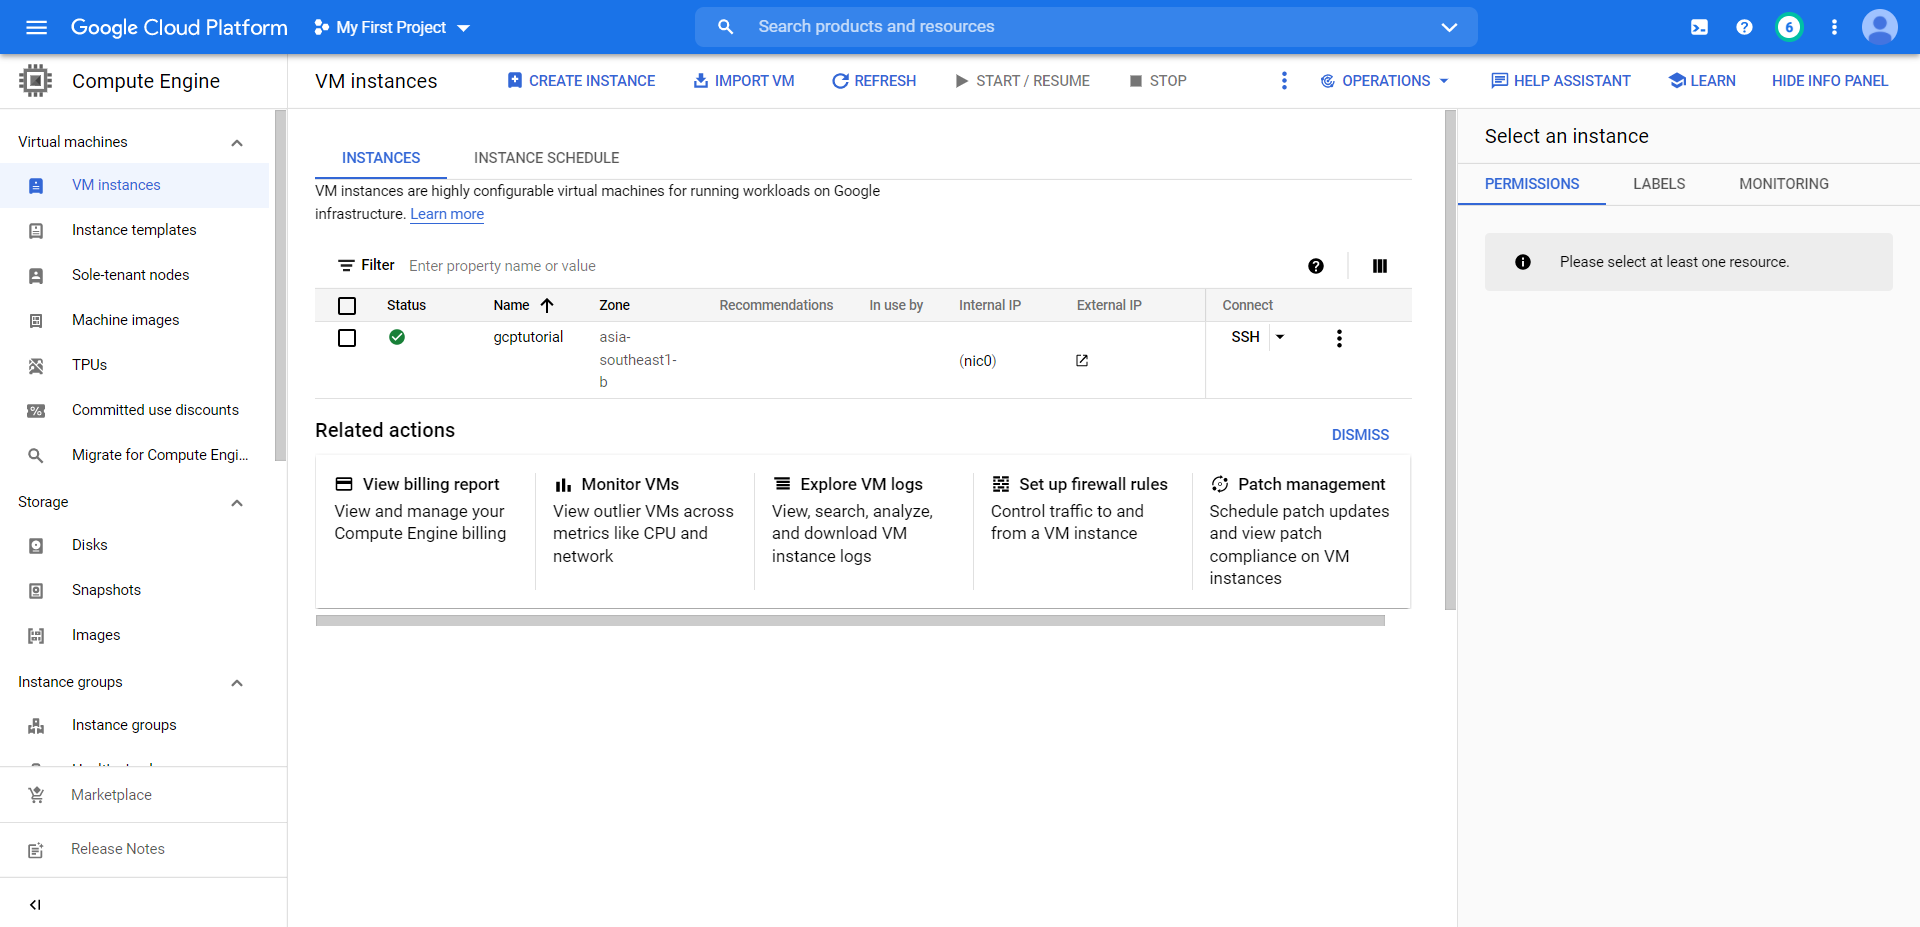Activate Cloud Shell terminal icon
1920x927 pixels.
1699,27
